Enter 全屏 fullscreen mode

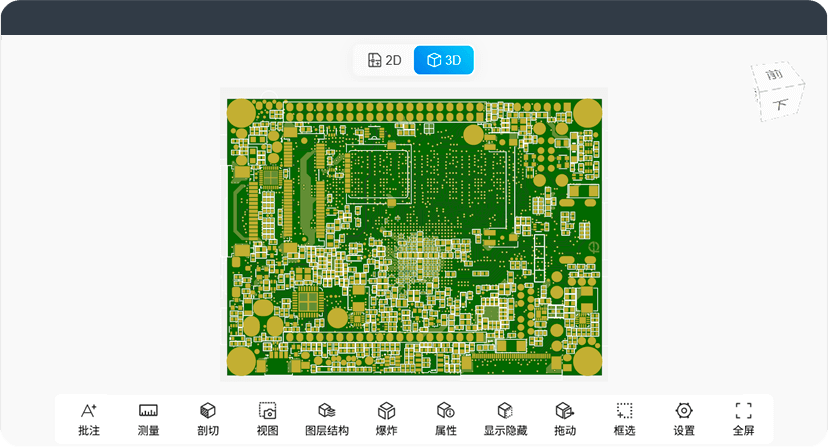(743, 418)
